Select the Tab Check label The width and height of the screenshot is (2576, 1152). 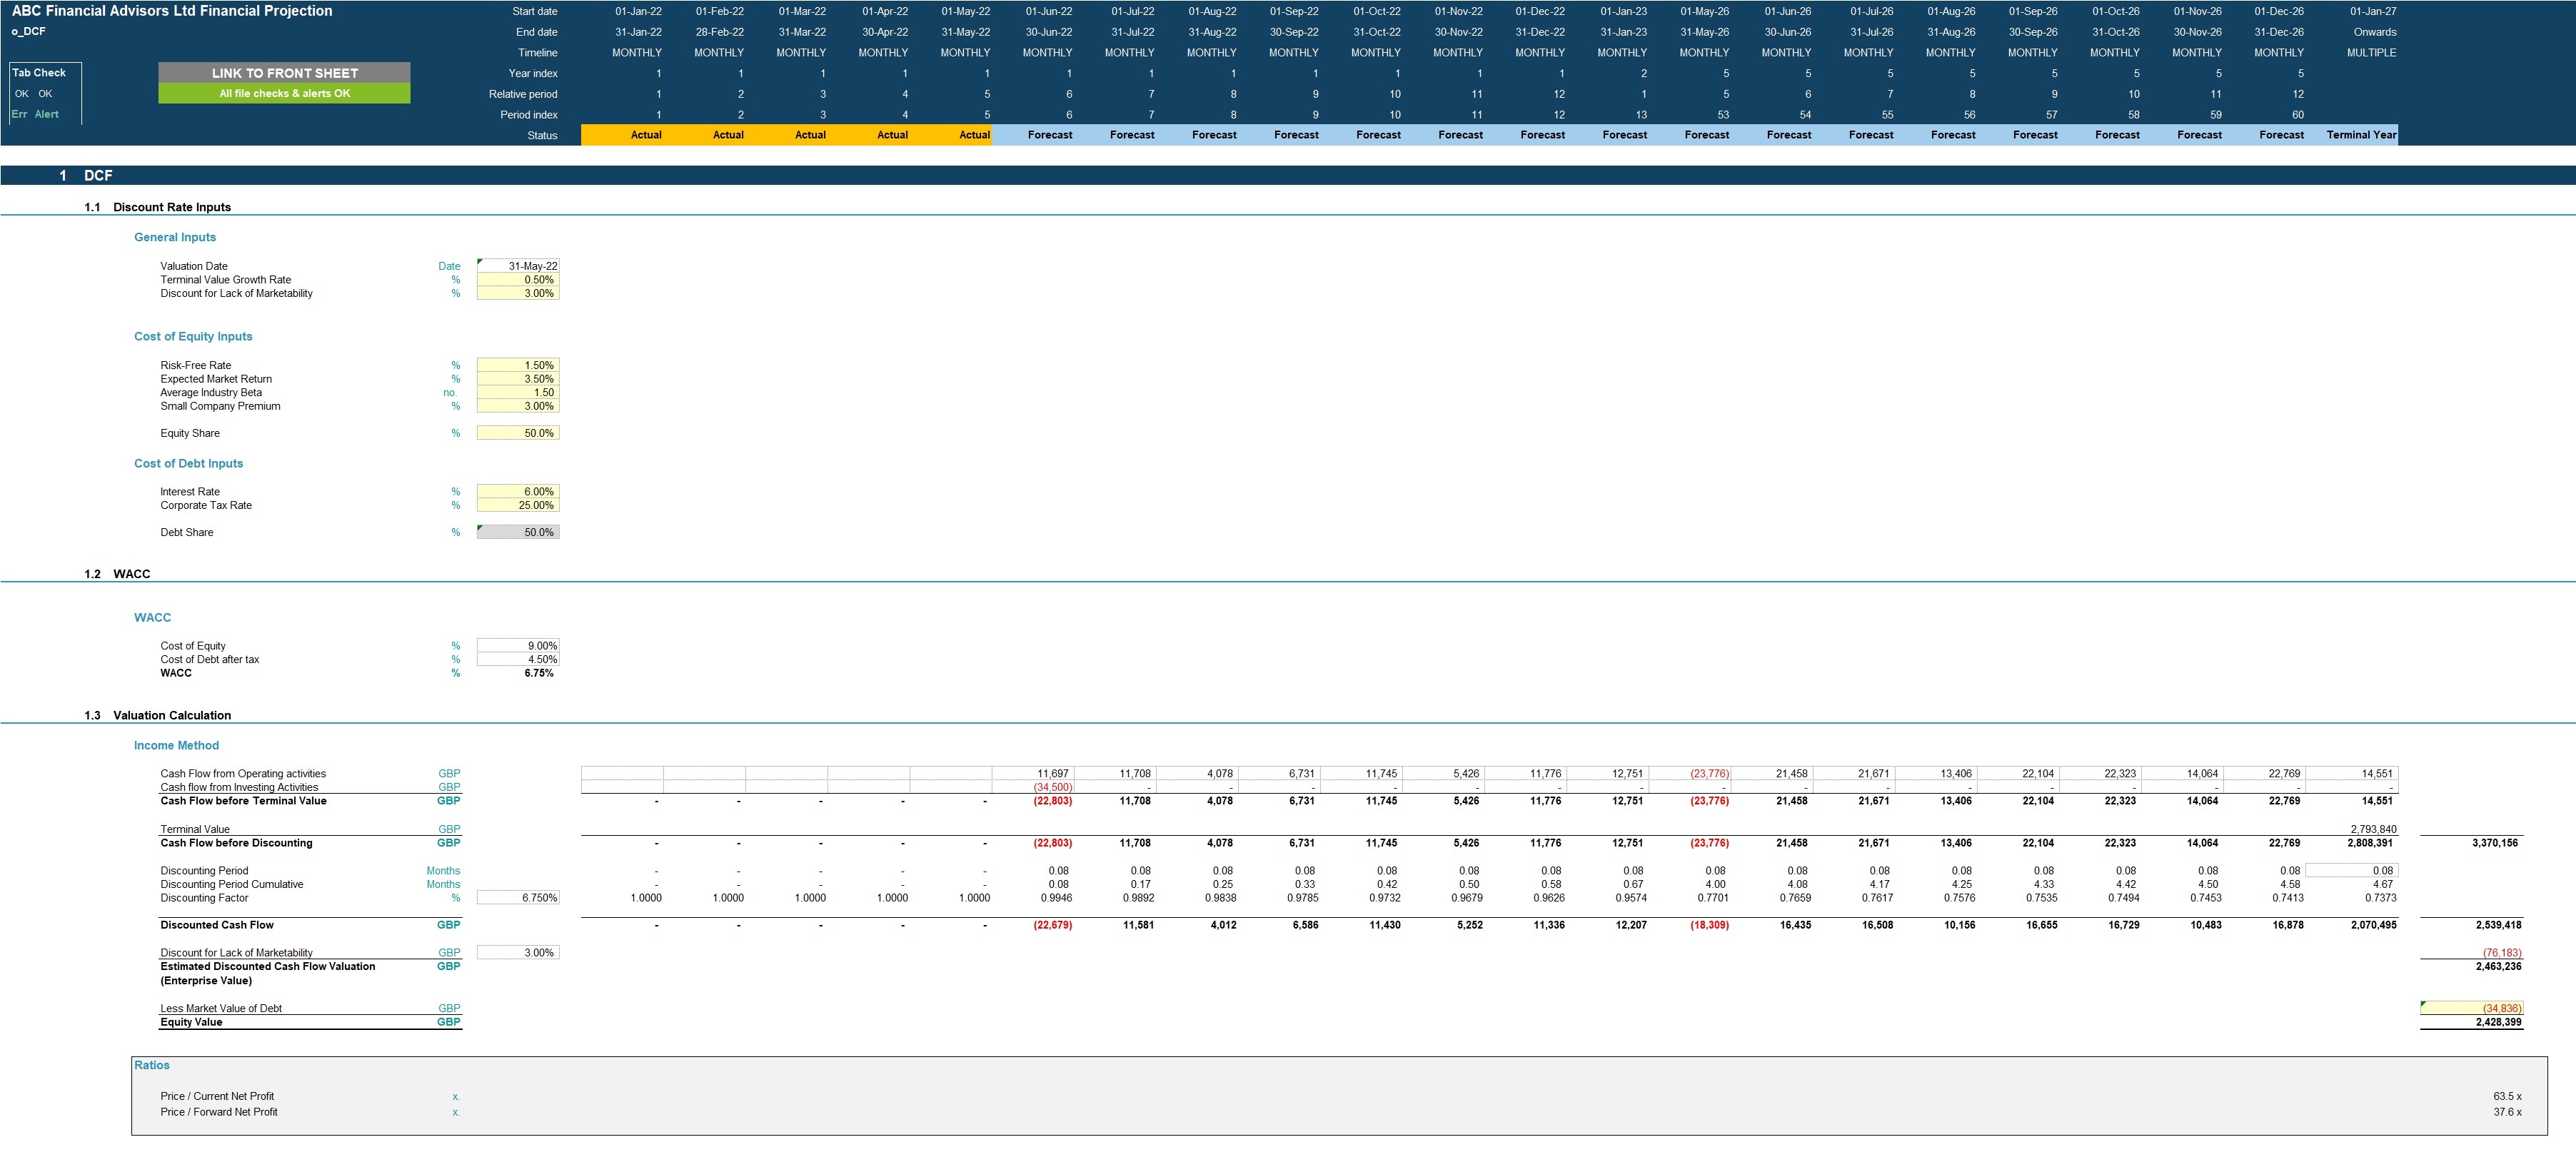[x=39, y=72]
